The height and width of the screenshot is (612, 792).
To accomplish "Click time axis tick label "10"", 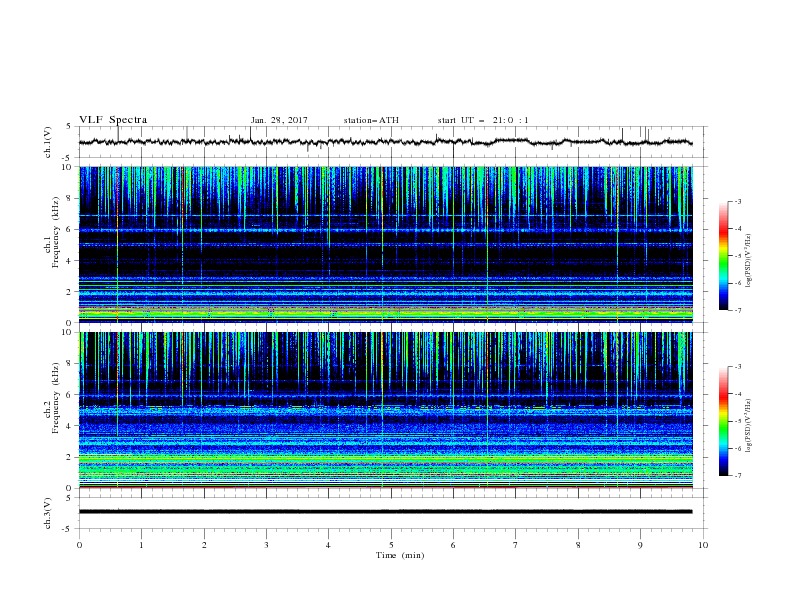I will point(703,545).
